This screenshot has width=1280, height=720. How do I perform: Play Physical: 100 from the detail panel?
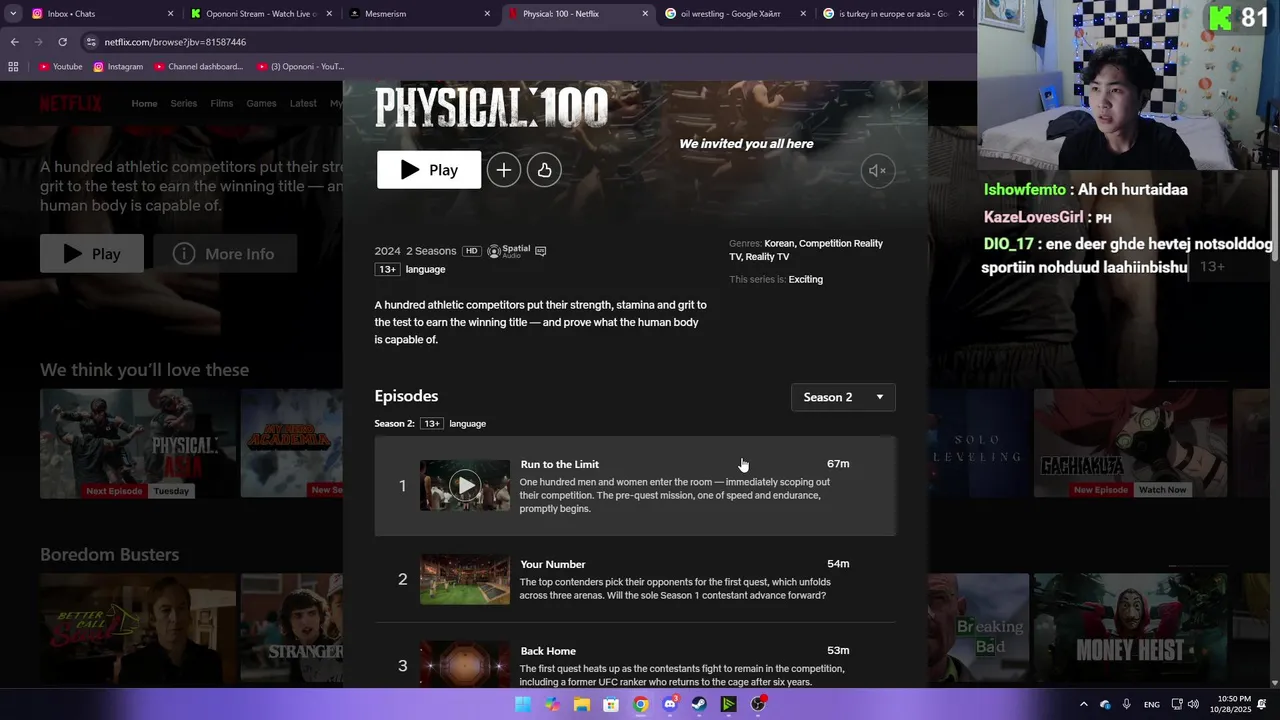click(429, 170)
